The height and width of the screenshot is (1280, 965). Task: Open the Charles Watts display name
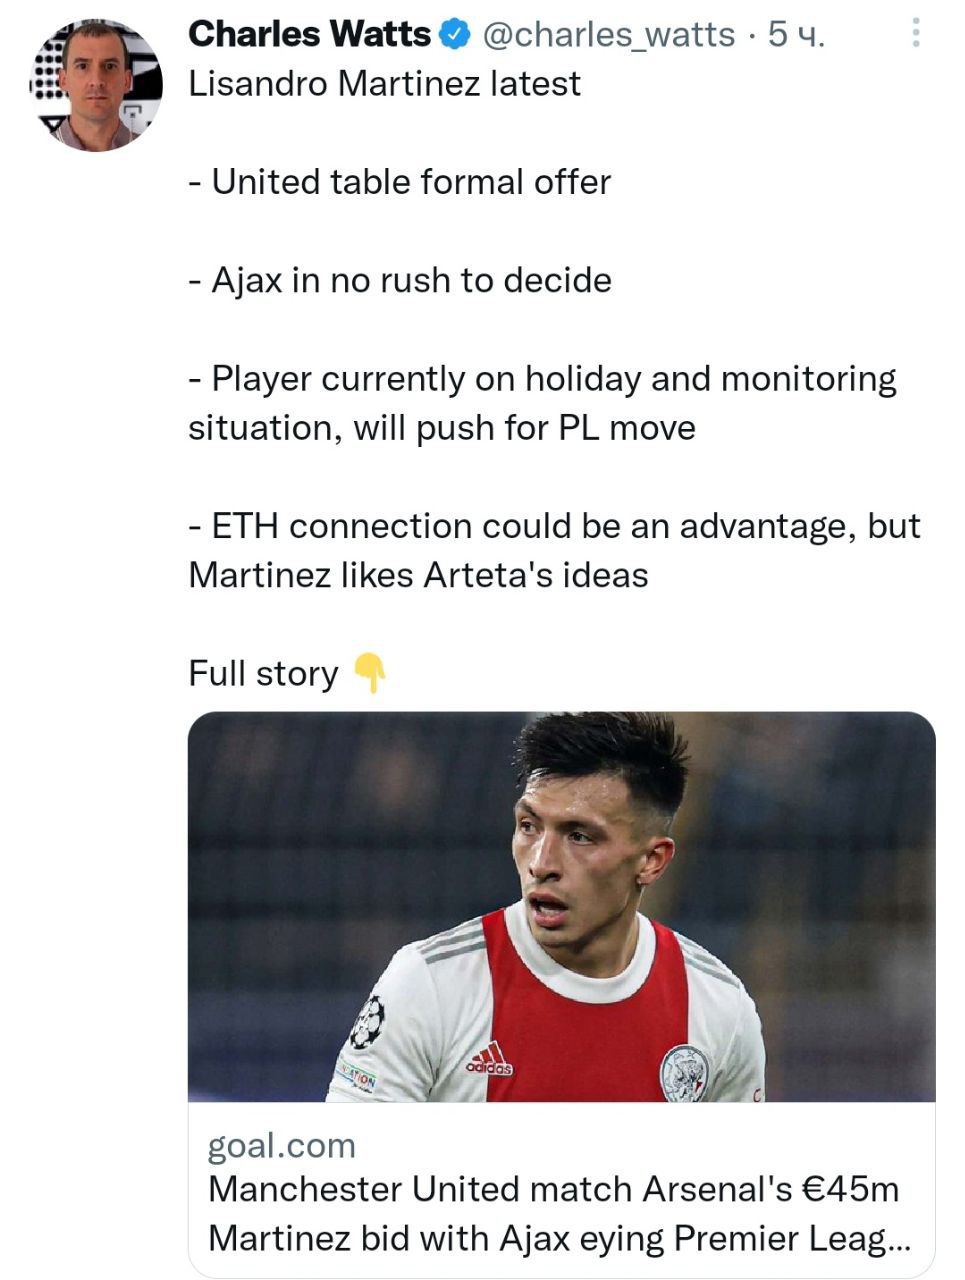[309, 35]
